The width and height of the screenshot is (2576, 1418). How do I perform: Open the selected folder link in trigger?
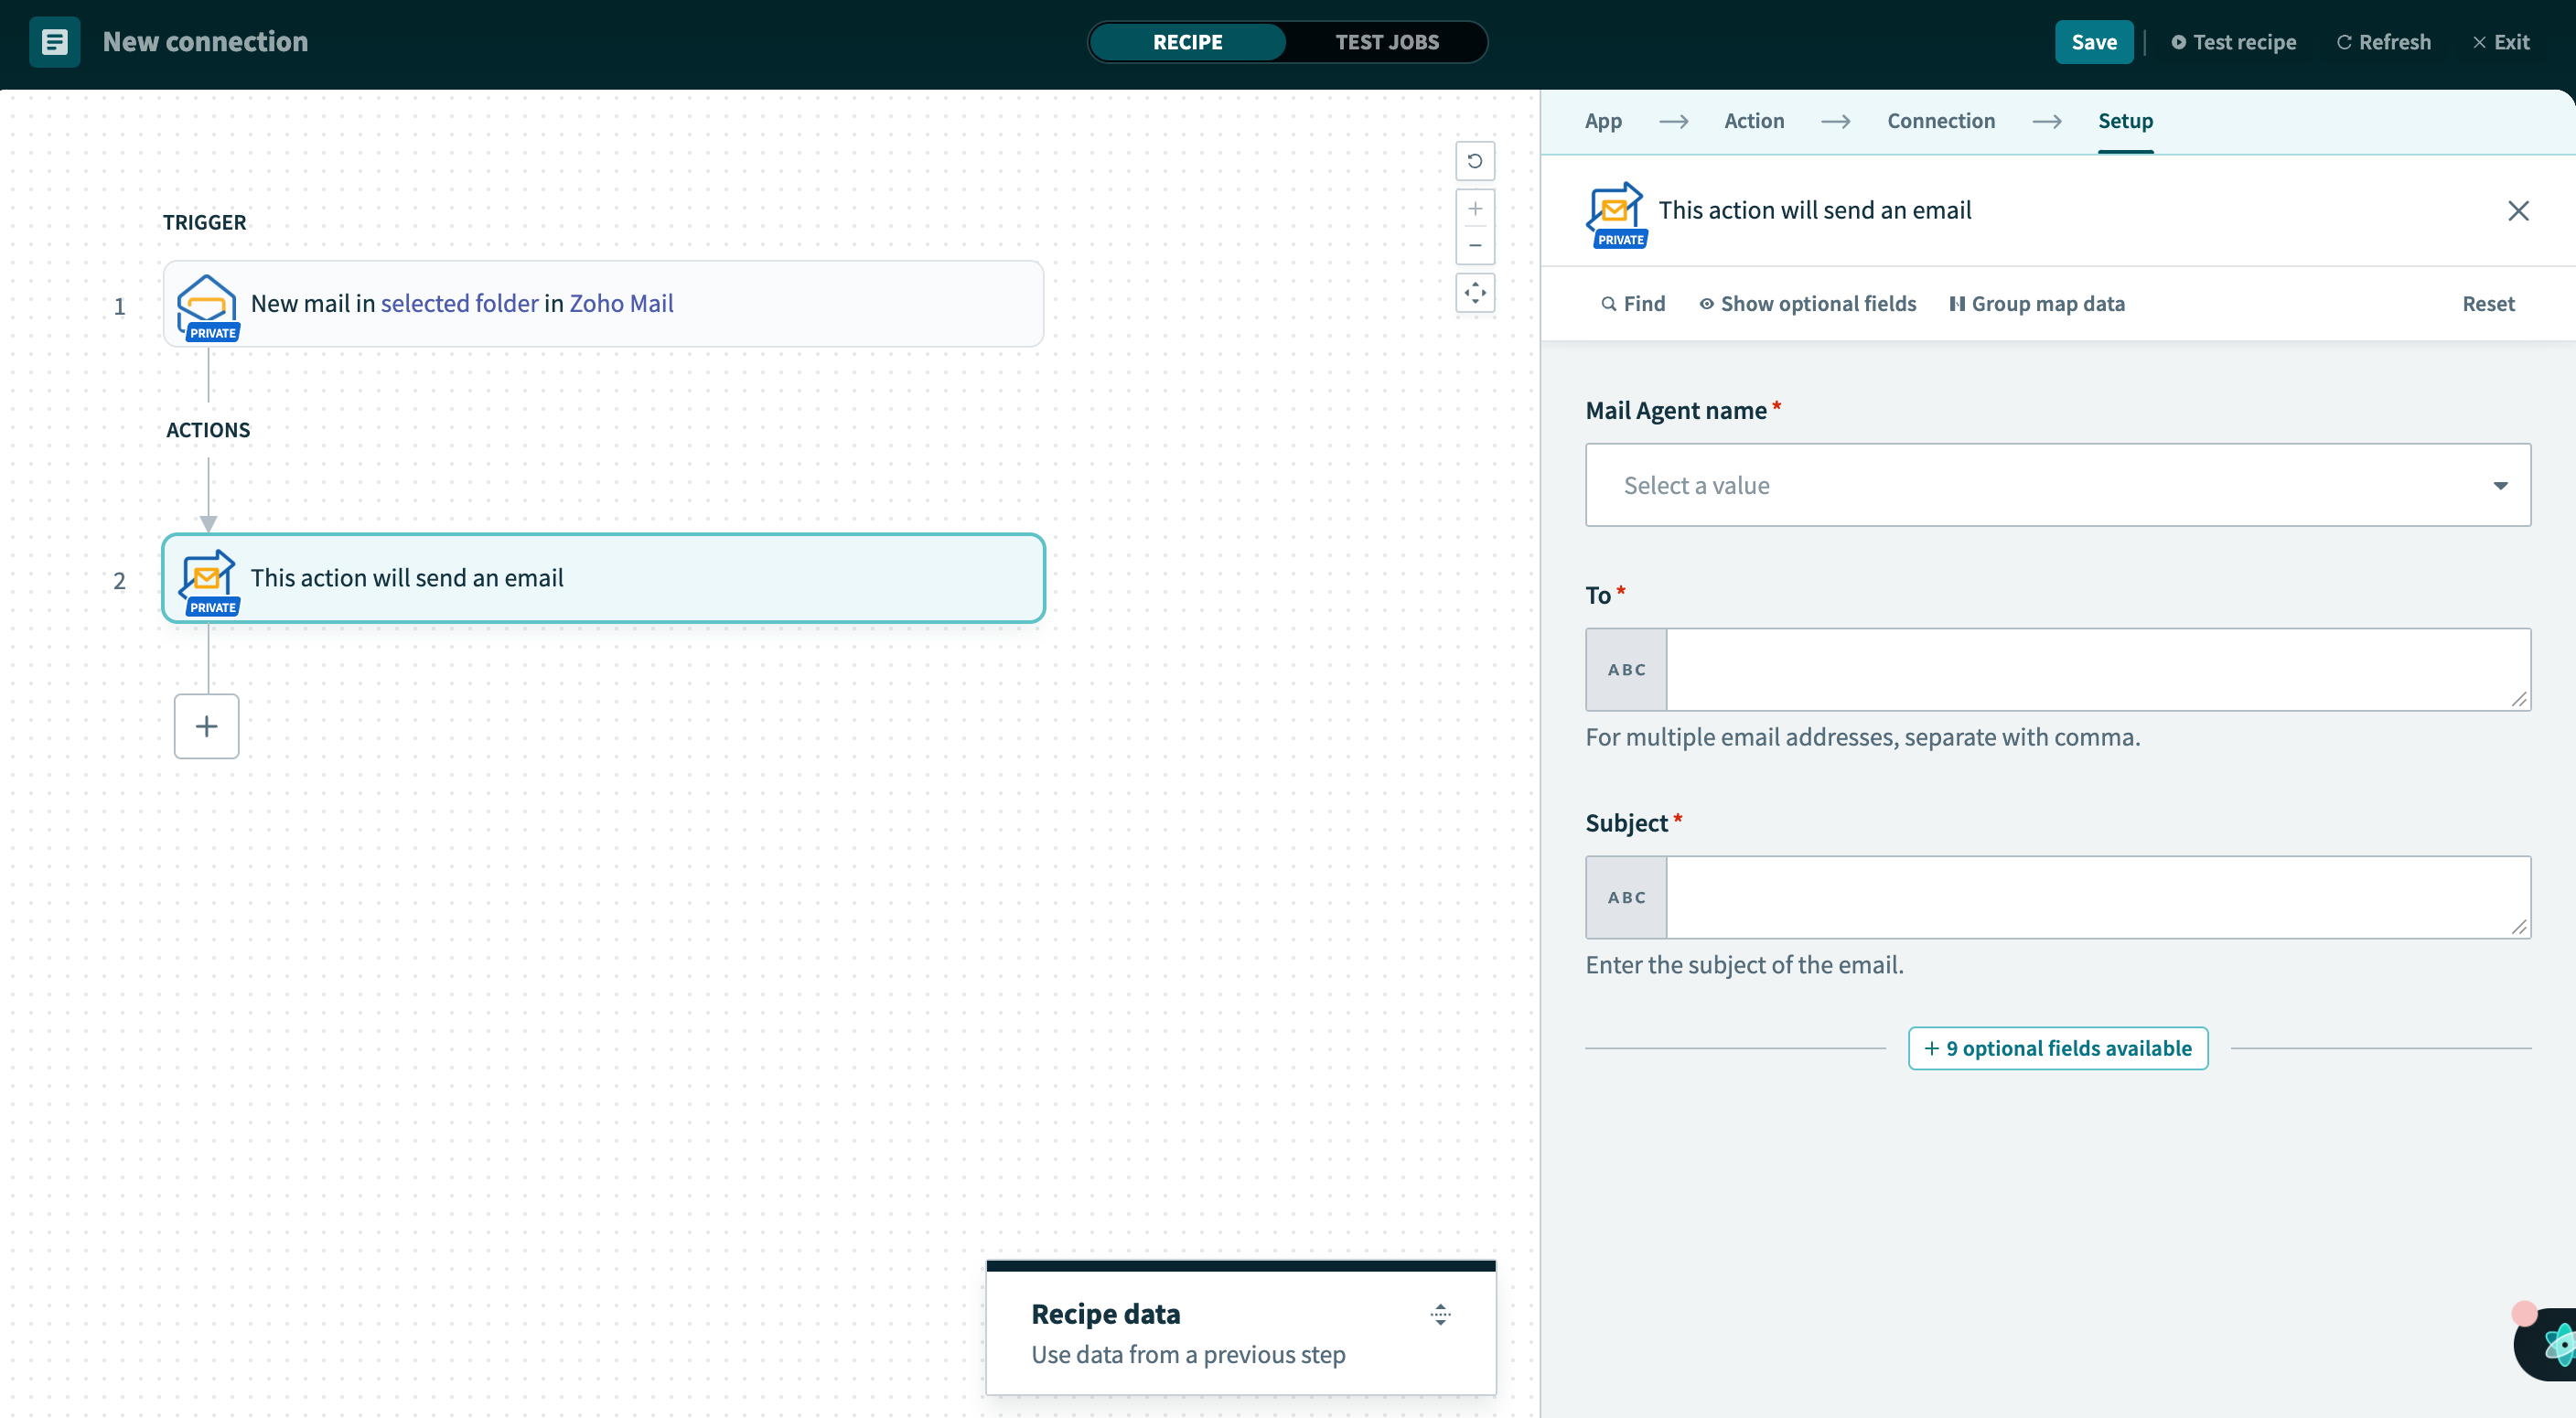459,303
